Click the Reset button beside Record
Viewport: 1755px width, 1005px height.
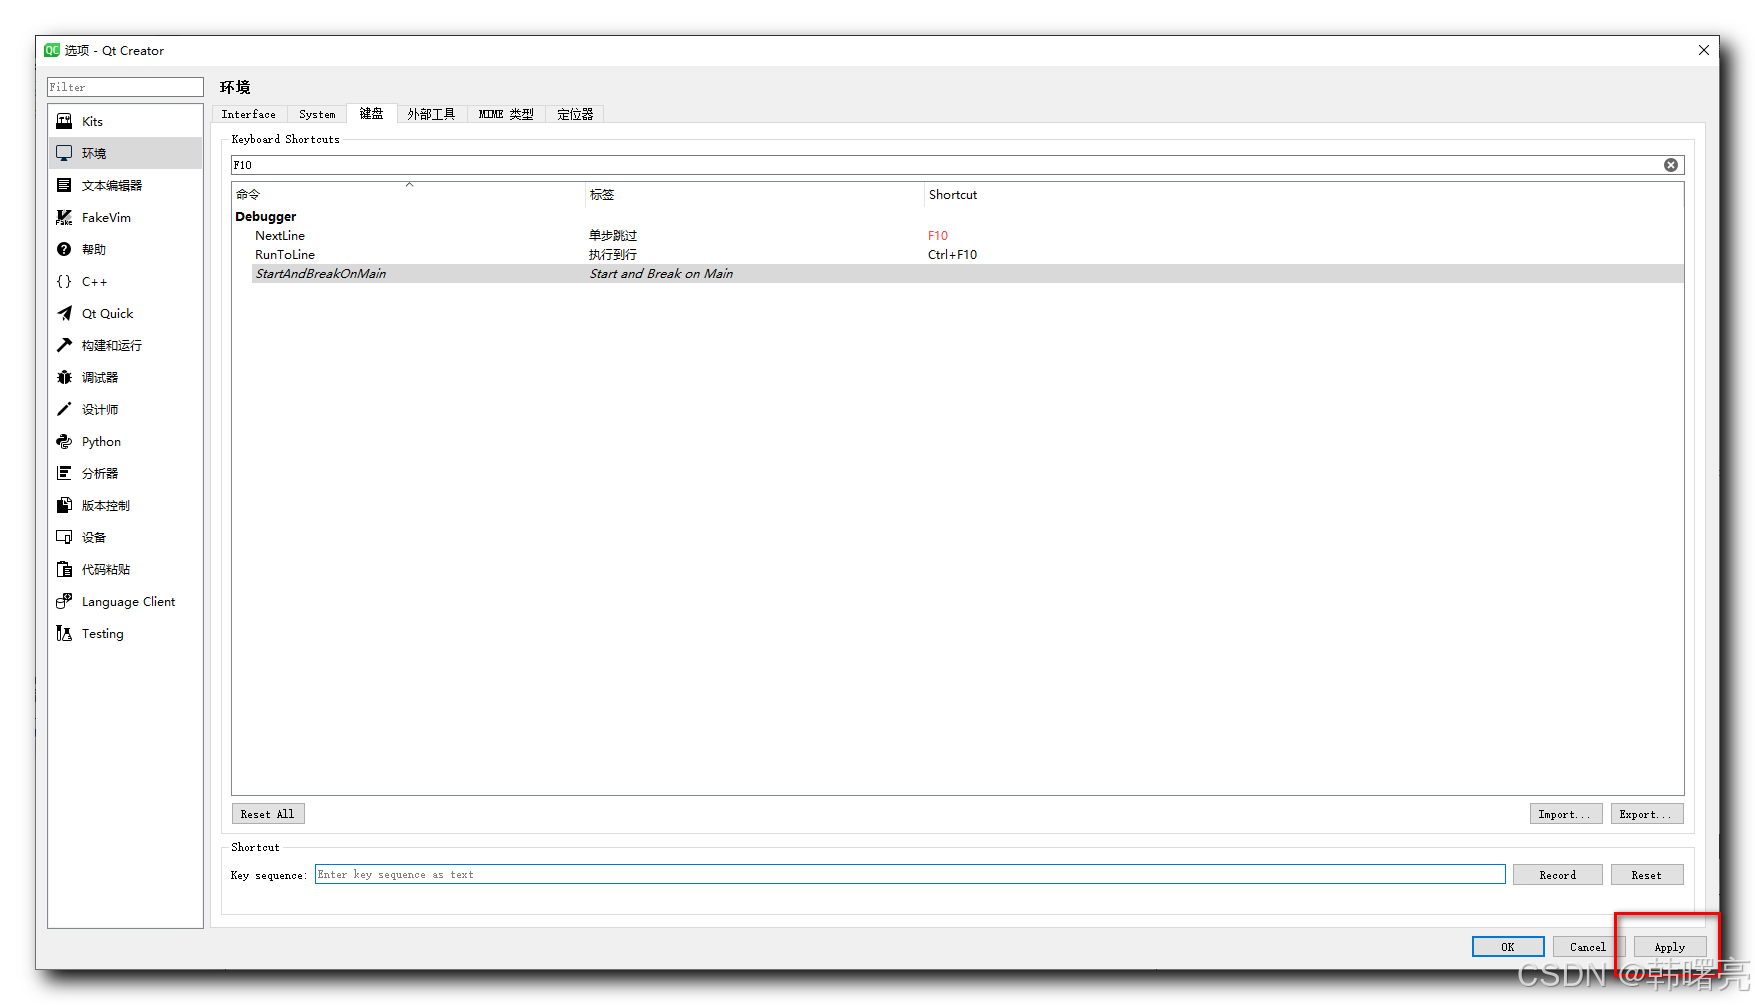[x=1646, y=875]
